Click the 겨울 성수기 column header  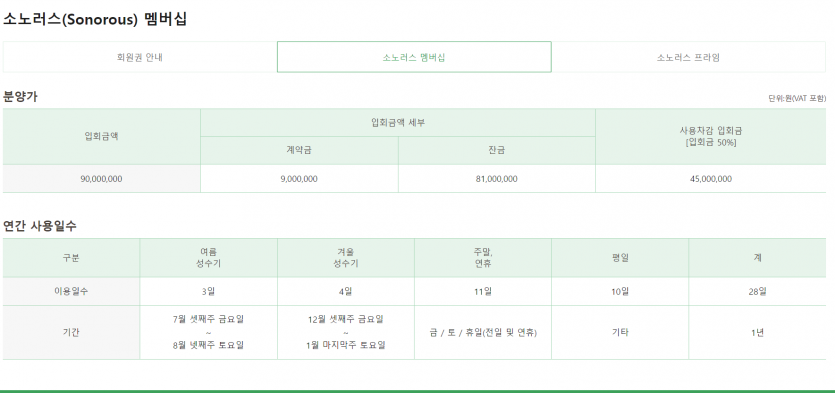(x=346, y=258)
